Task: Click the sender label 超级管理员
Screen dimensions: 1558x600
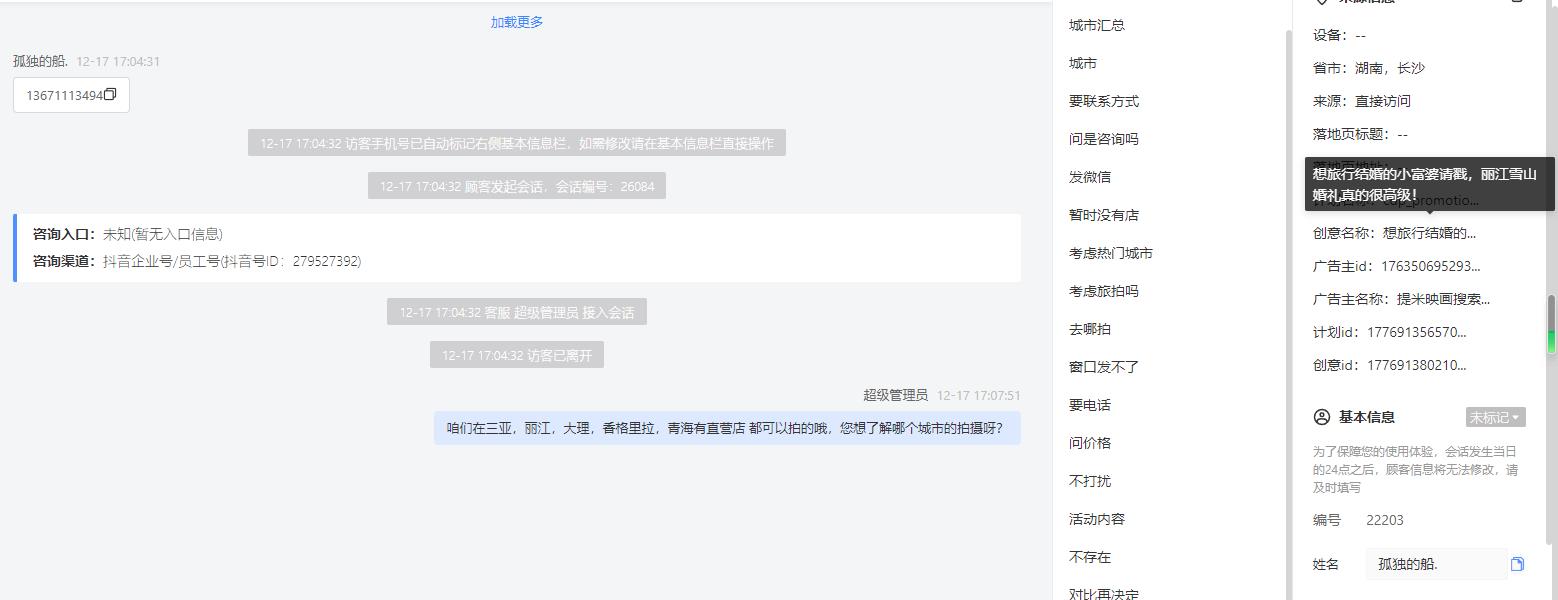Action: (896, 395)
